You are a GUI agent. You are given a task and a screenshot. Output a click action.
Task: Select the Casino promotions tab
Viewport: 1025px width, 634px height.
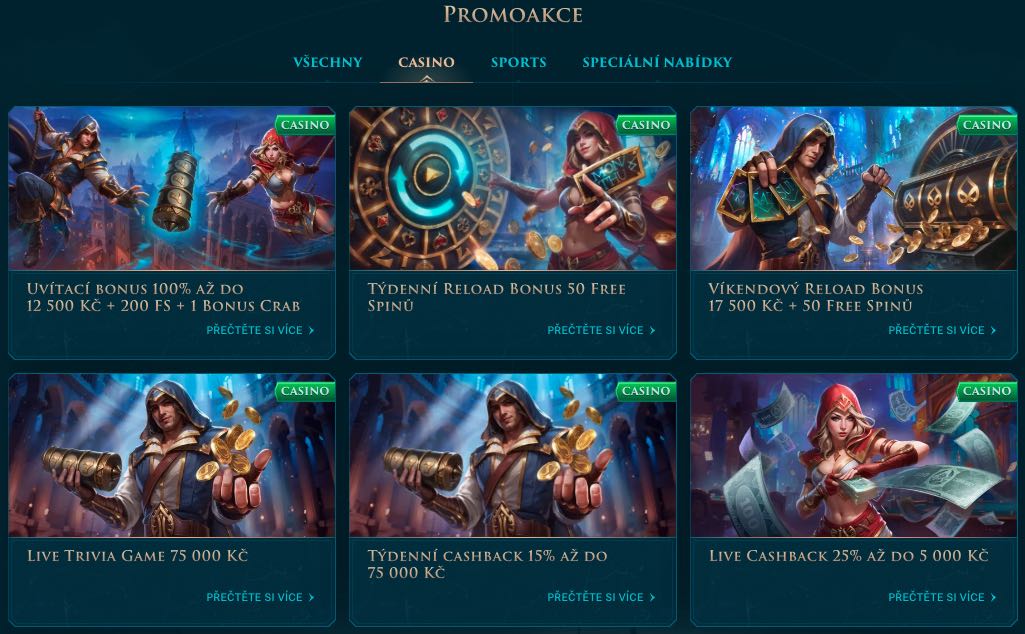426,62
